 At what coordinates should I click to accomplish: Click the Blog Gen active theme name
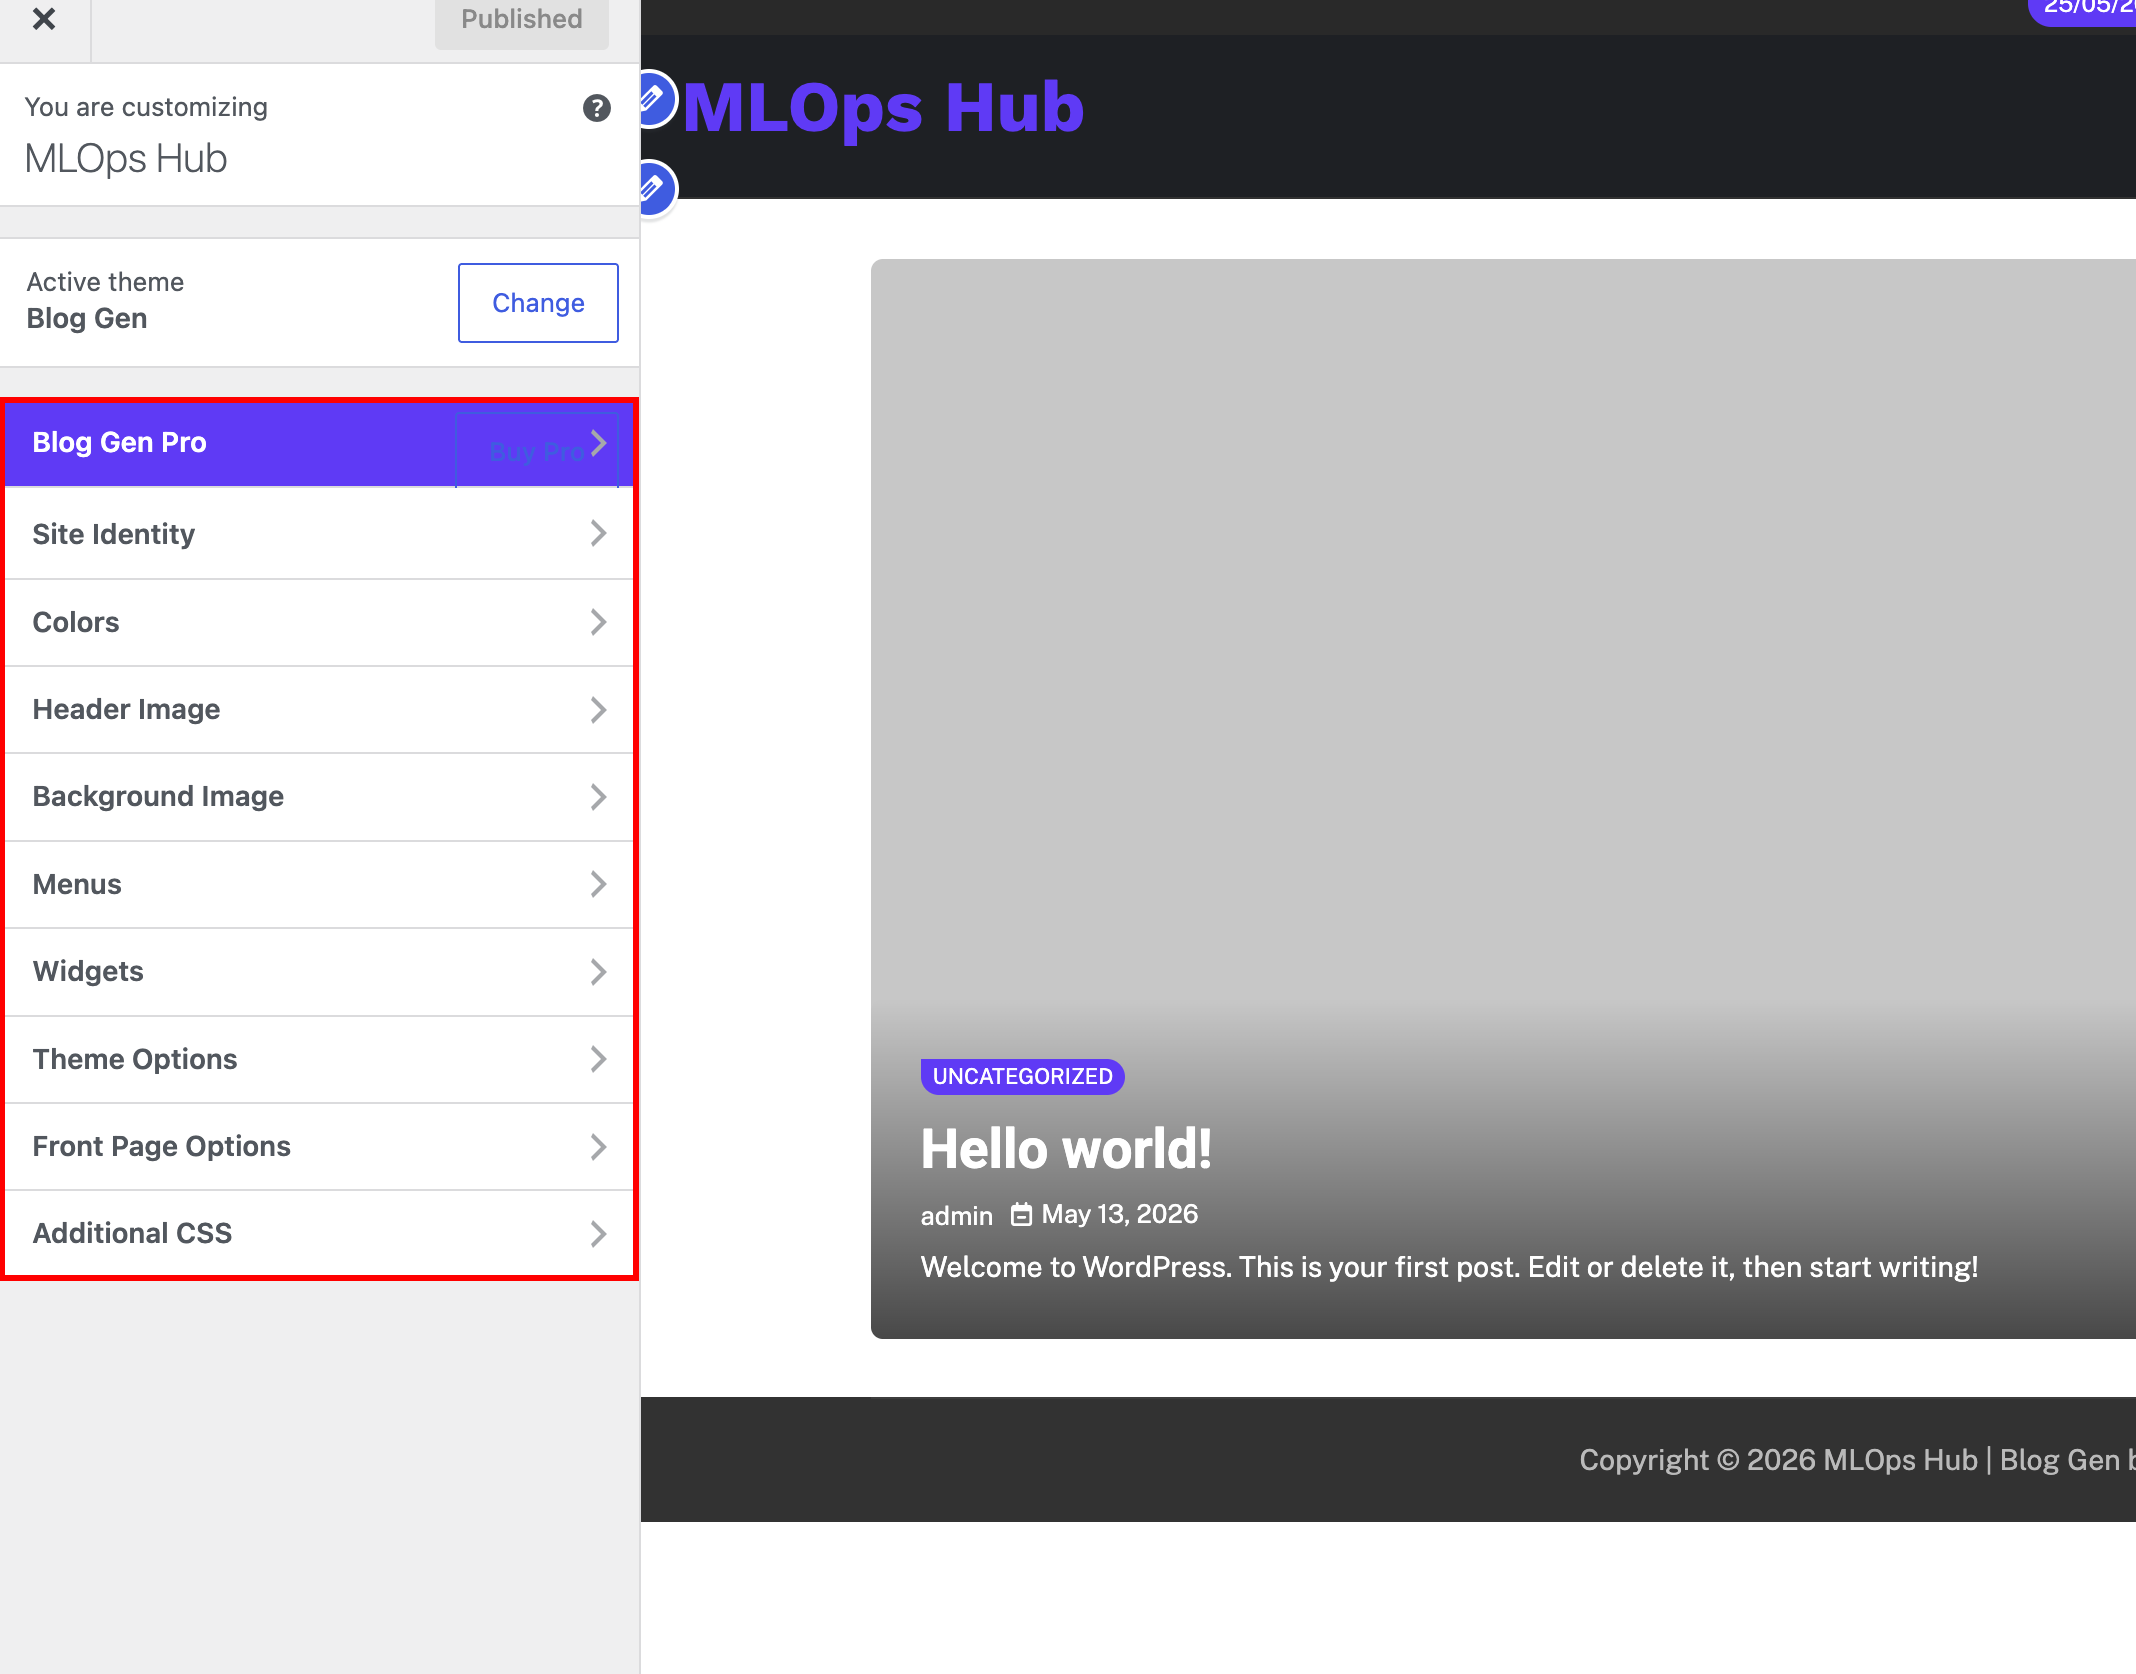coord(87,319)
